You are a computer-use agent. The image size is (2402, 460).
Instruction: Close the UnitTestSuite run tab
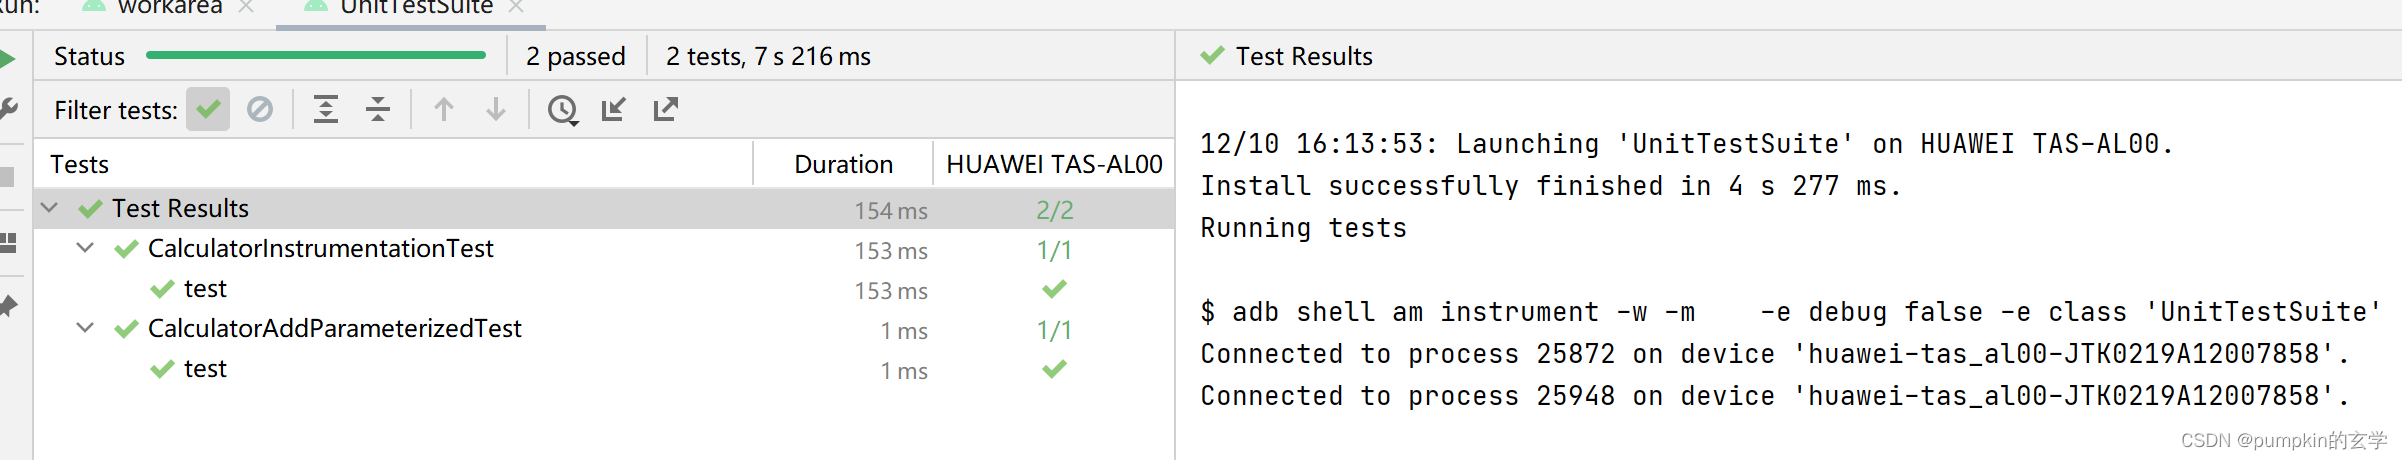(516, 7)
